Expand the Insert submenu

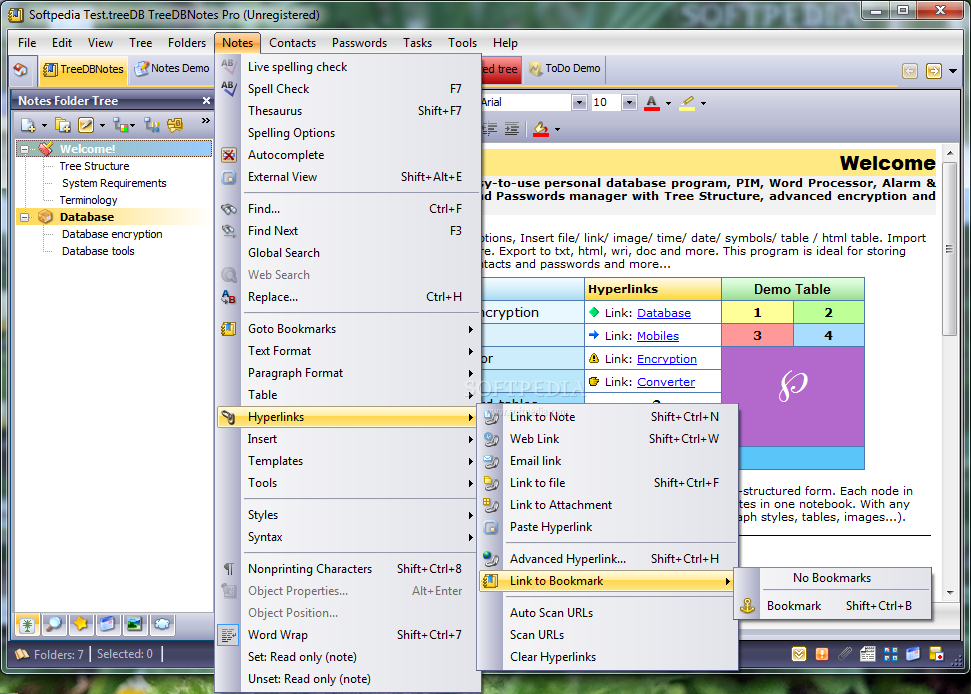point(349,439)
